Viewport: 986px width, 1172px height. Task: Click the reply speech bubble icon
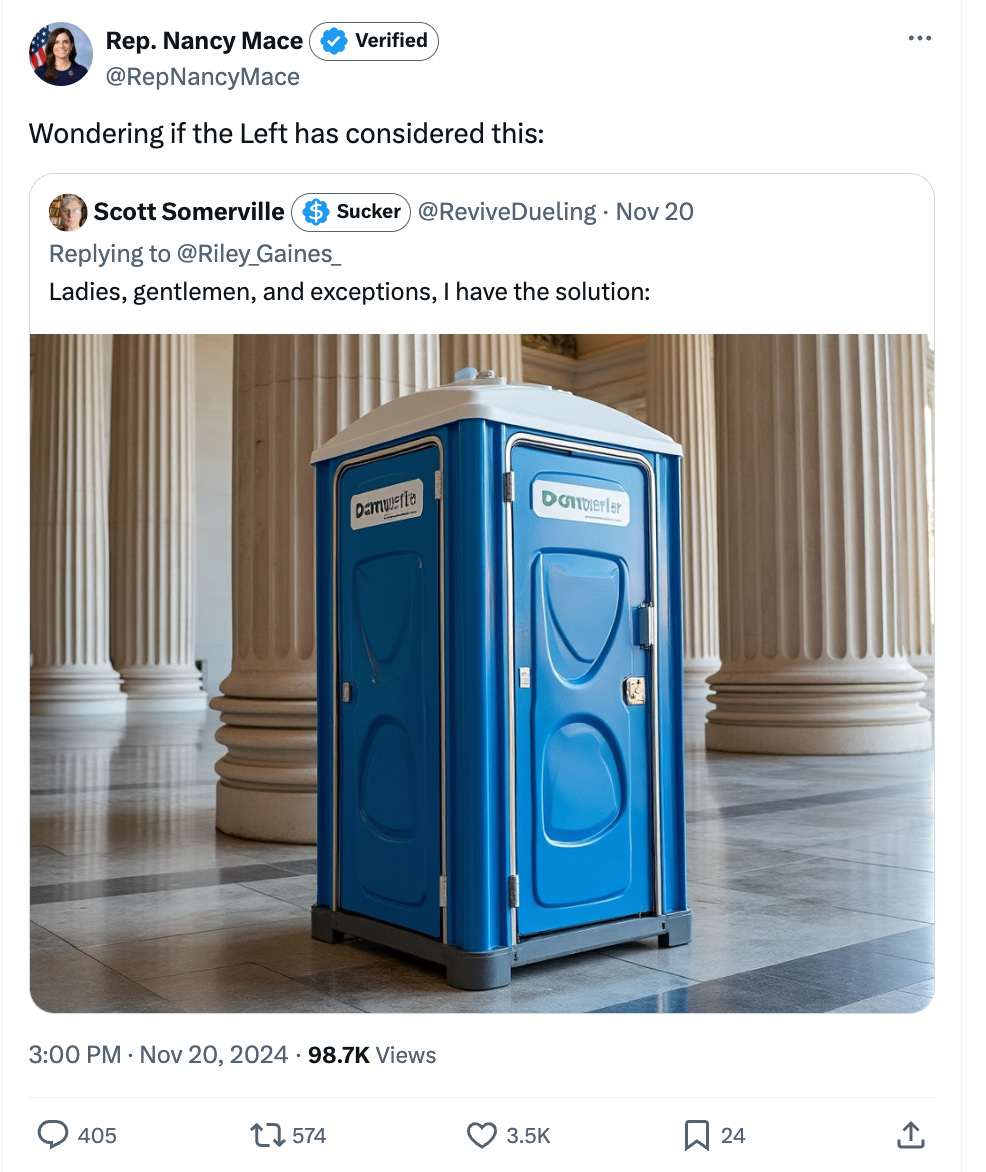pos(53,1135)
